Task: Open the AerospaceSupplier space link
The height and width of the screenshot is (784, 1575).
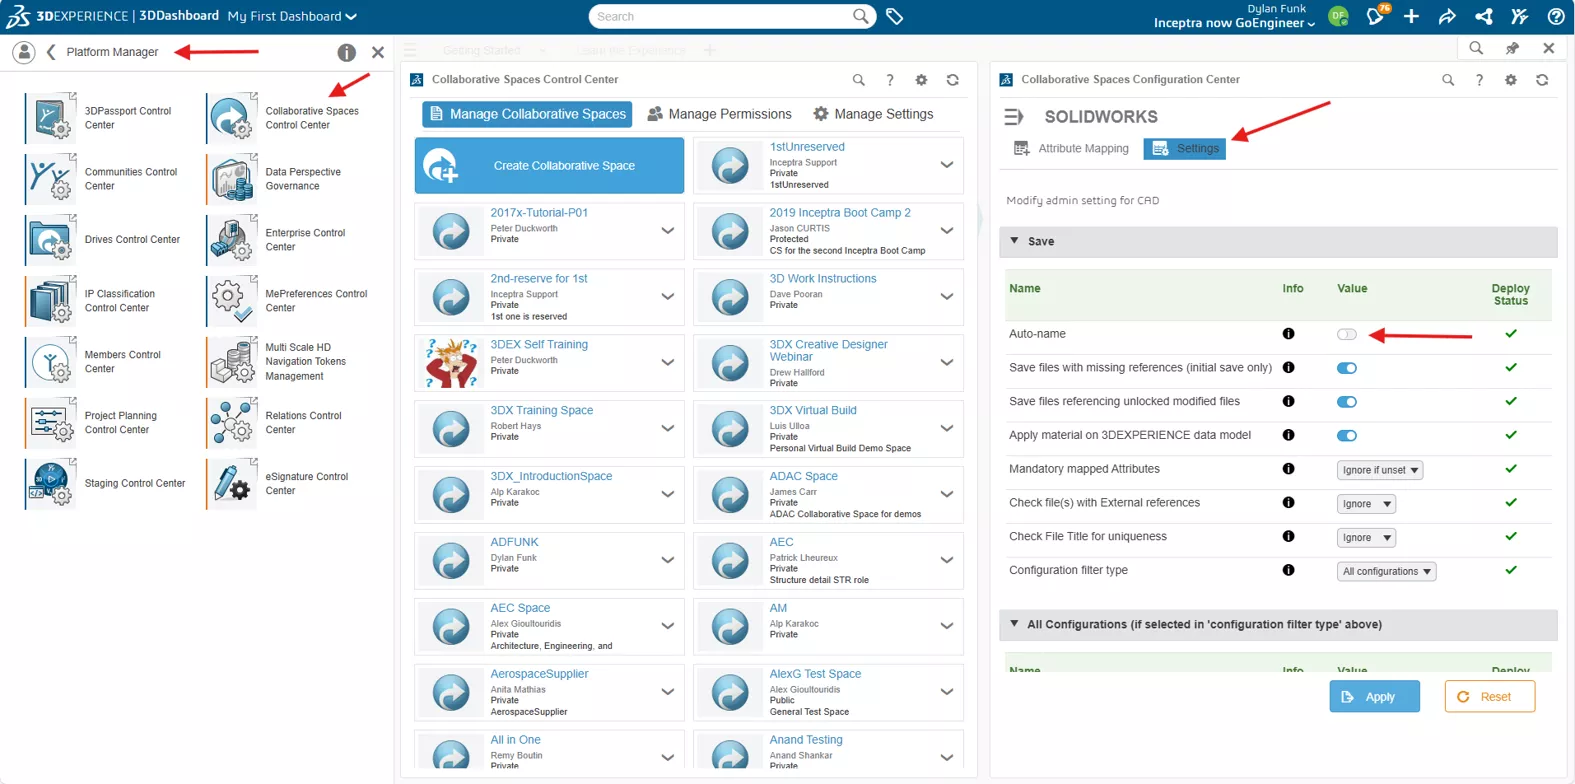Action: (539, 674)
